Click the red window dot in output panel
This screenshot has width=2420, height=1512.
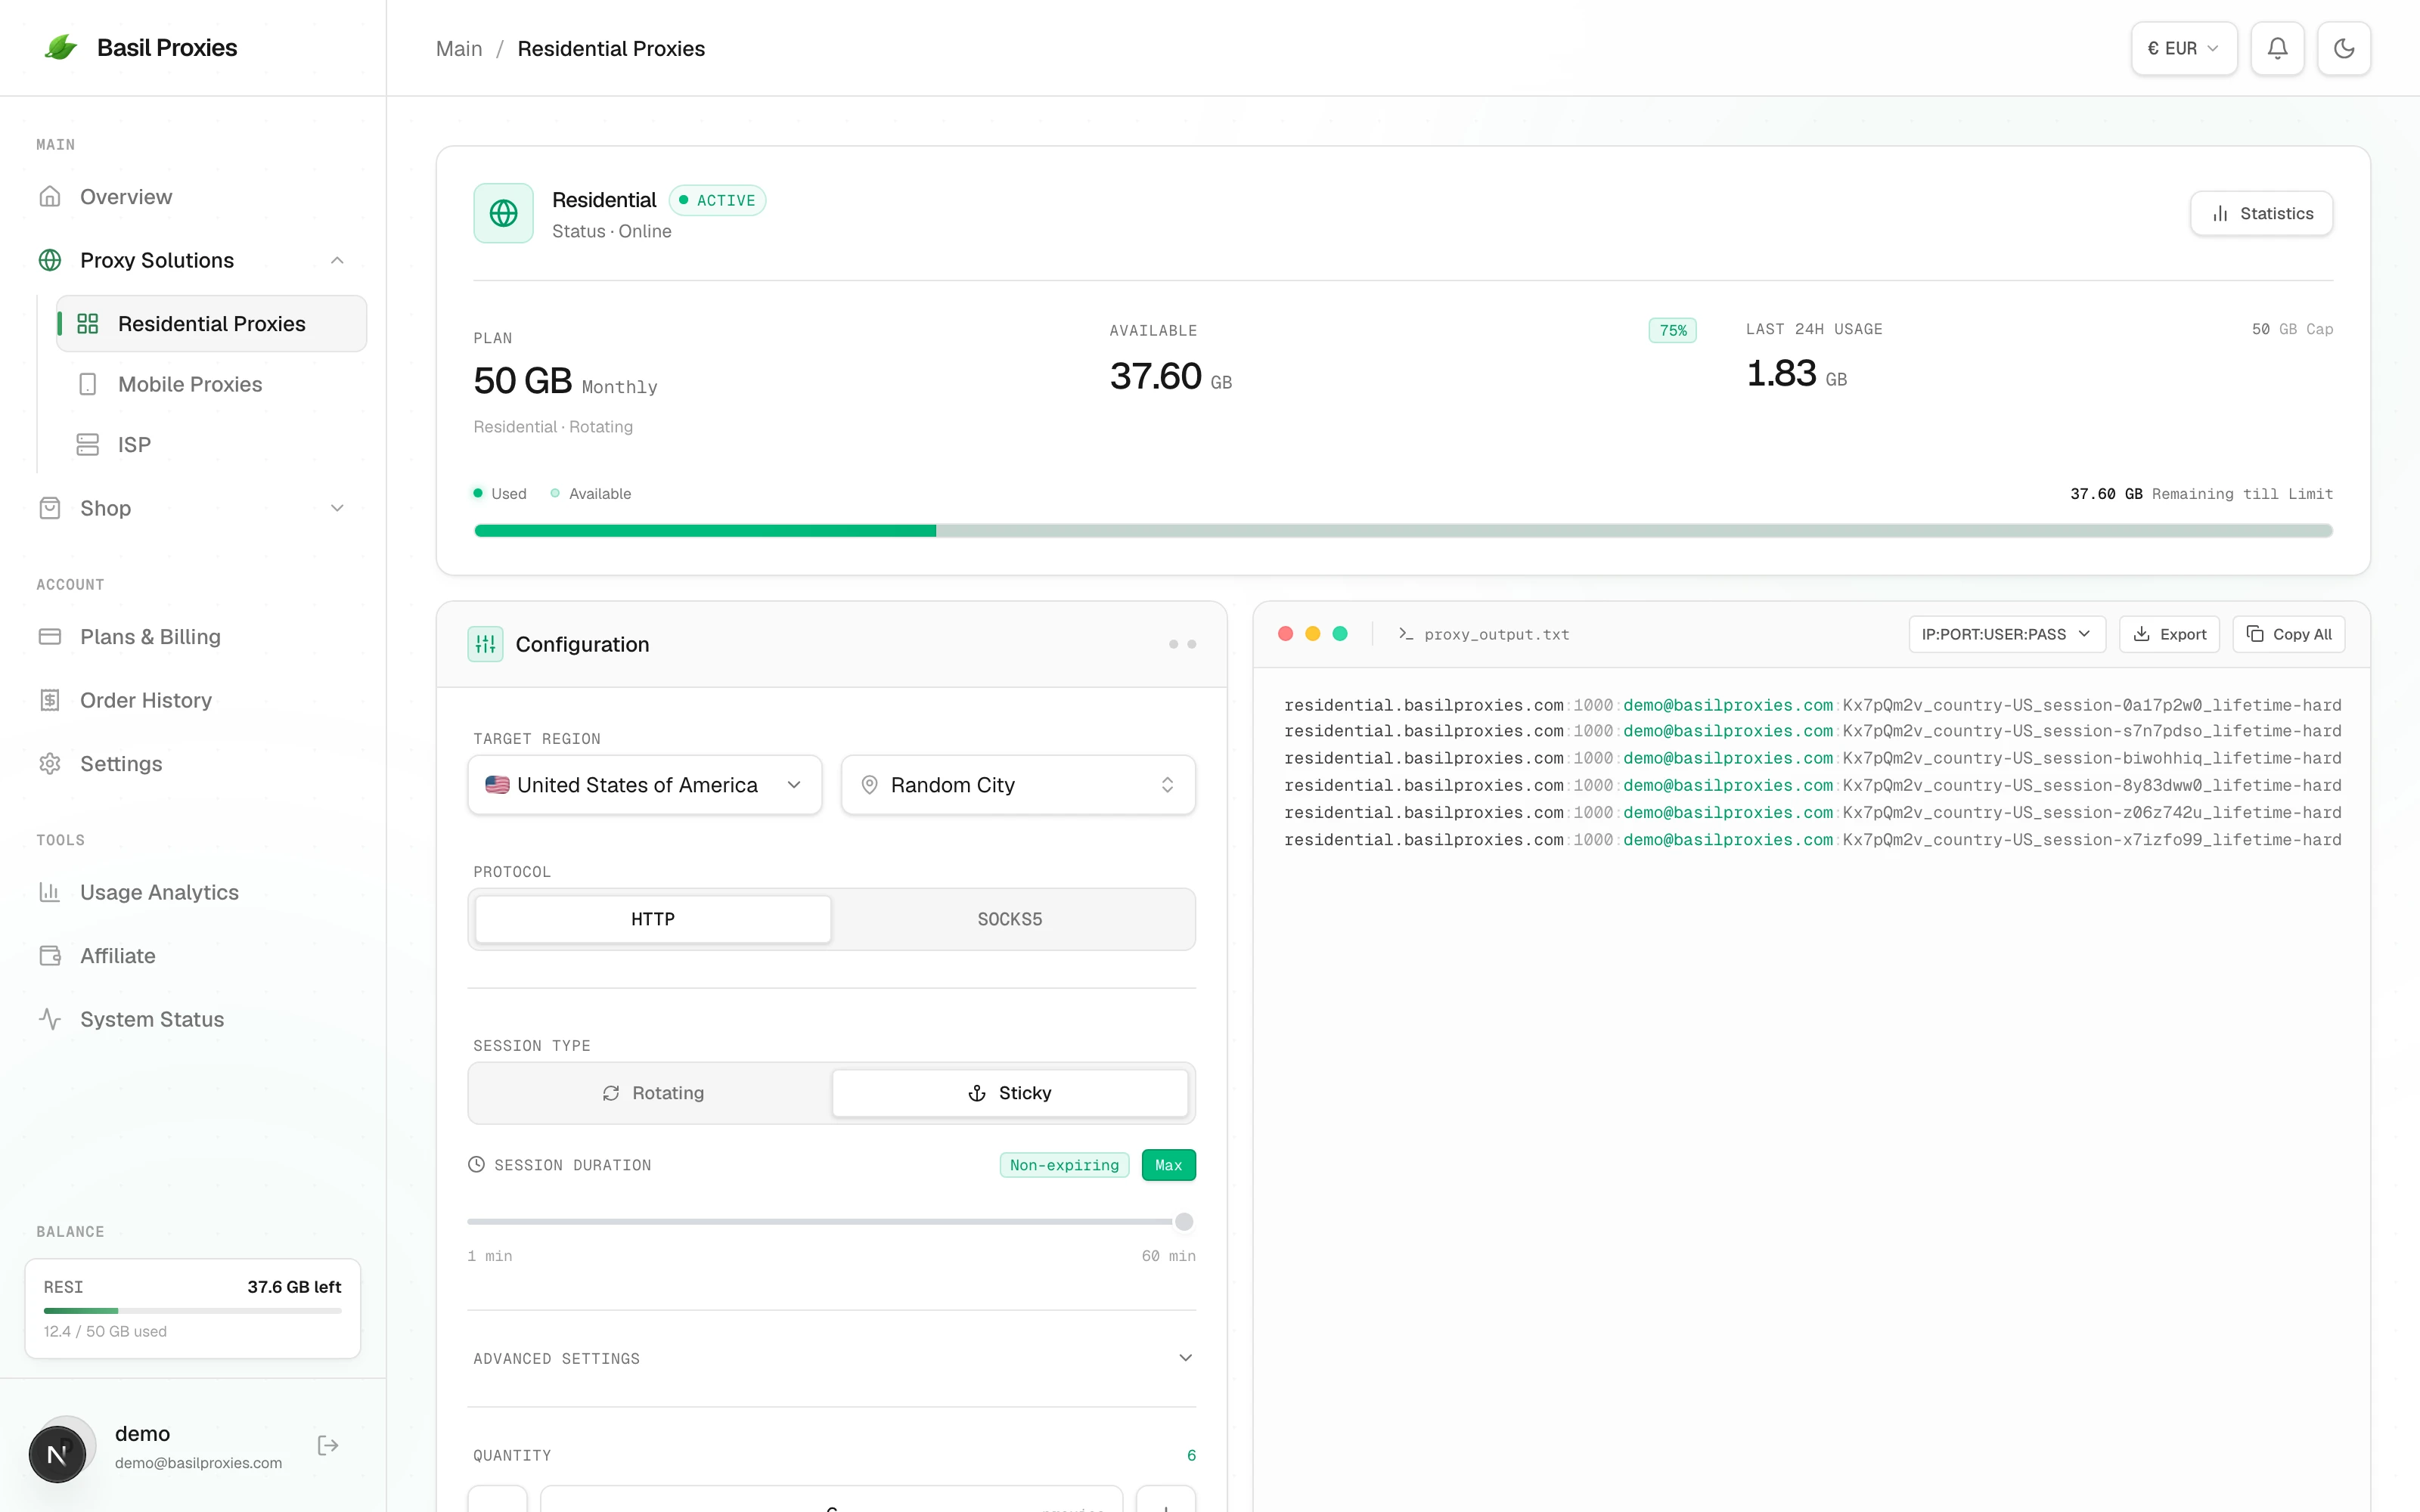(1285, 634)
